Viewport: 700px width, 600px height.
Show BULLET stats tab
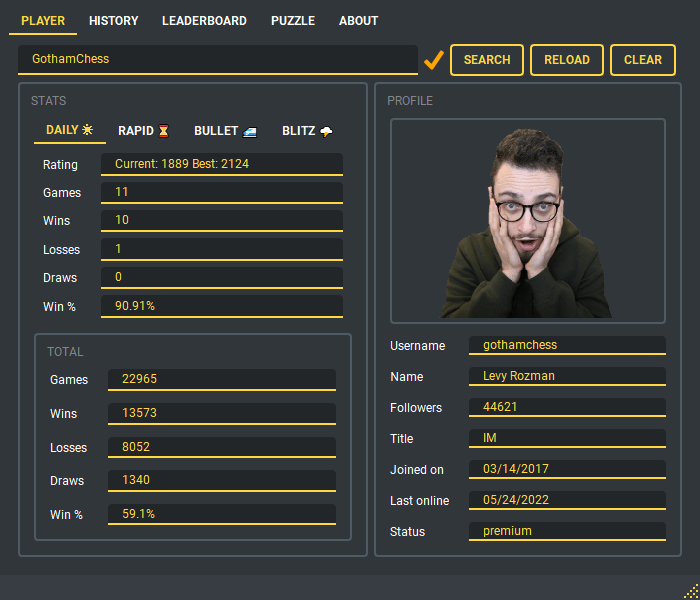(225, 130)
